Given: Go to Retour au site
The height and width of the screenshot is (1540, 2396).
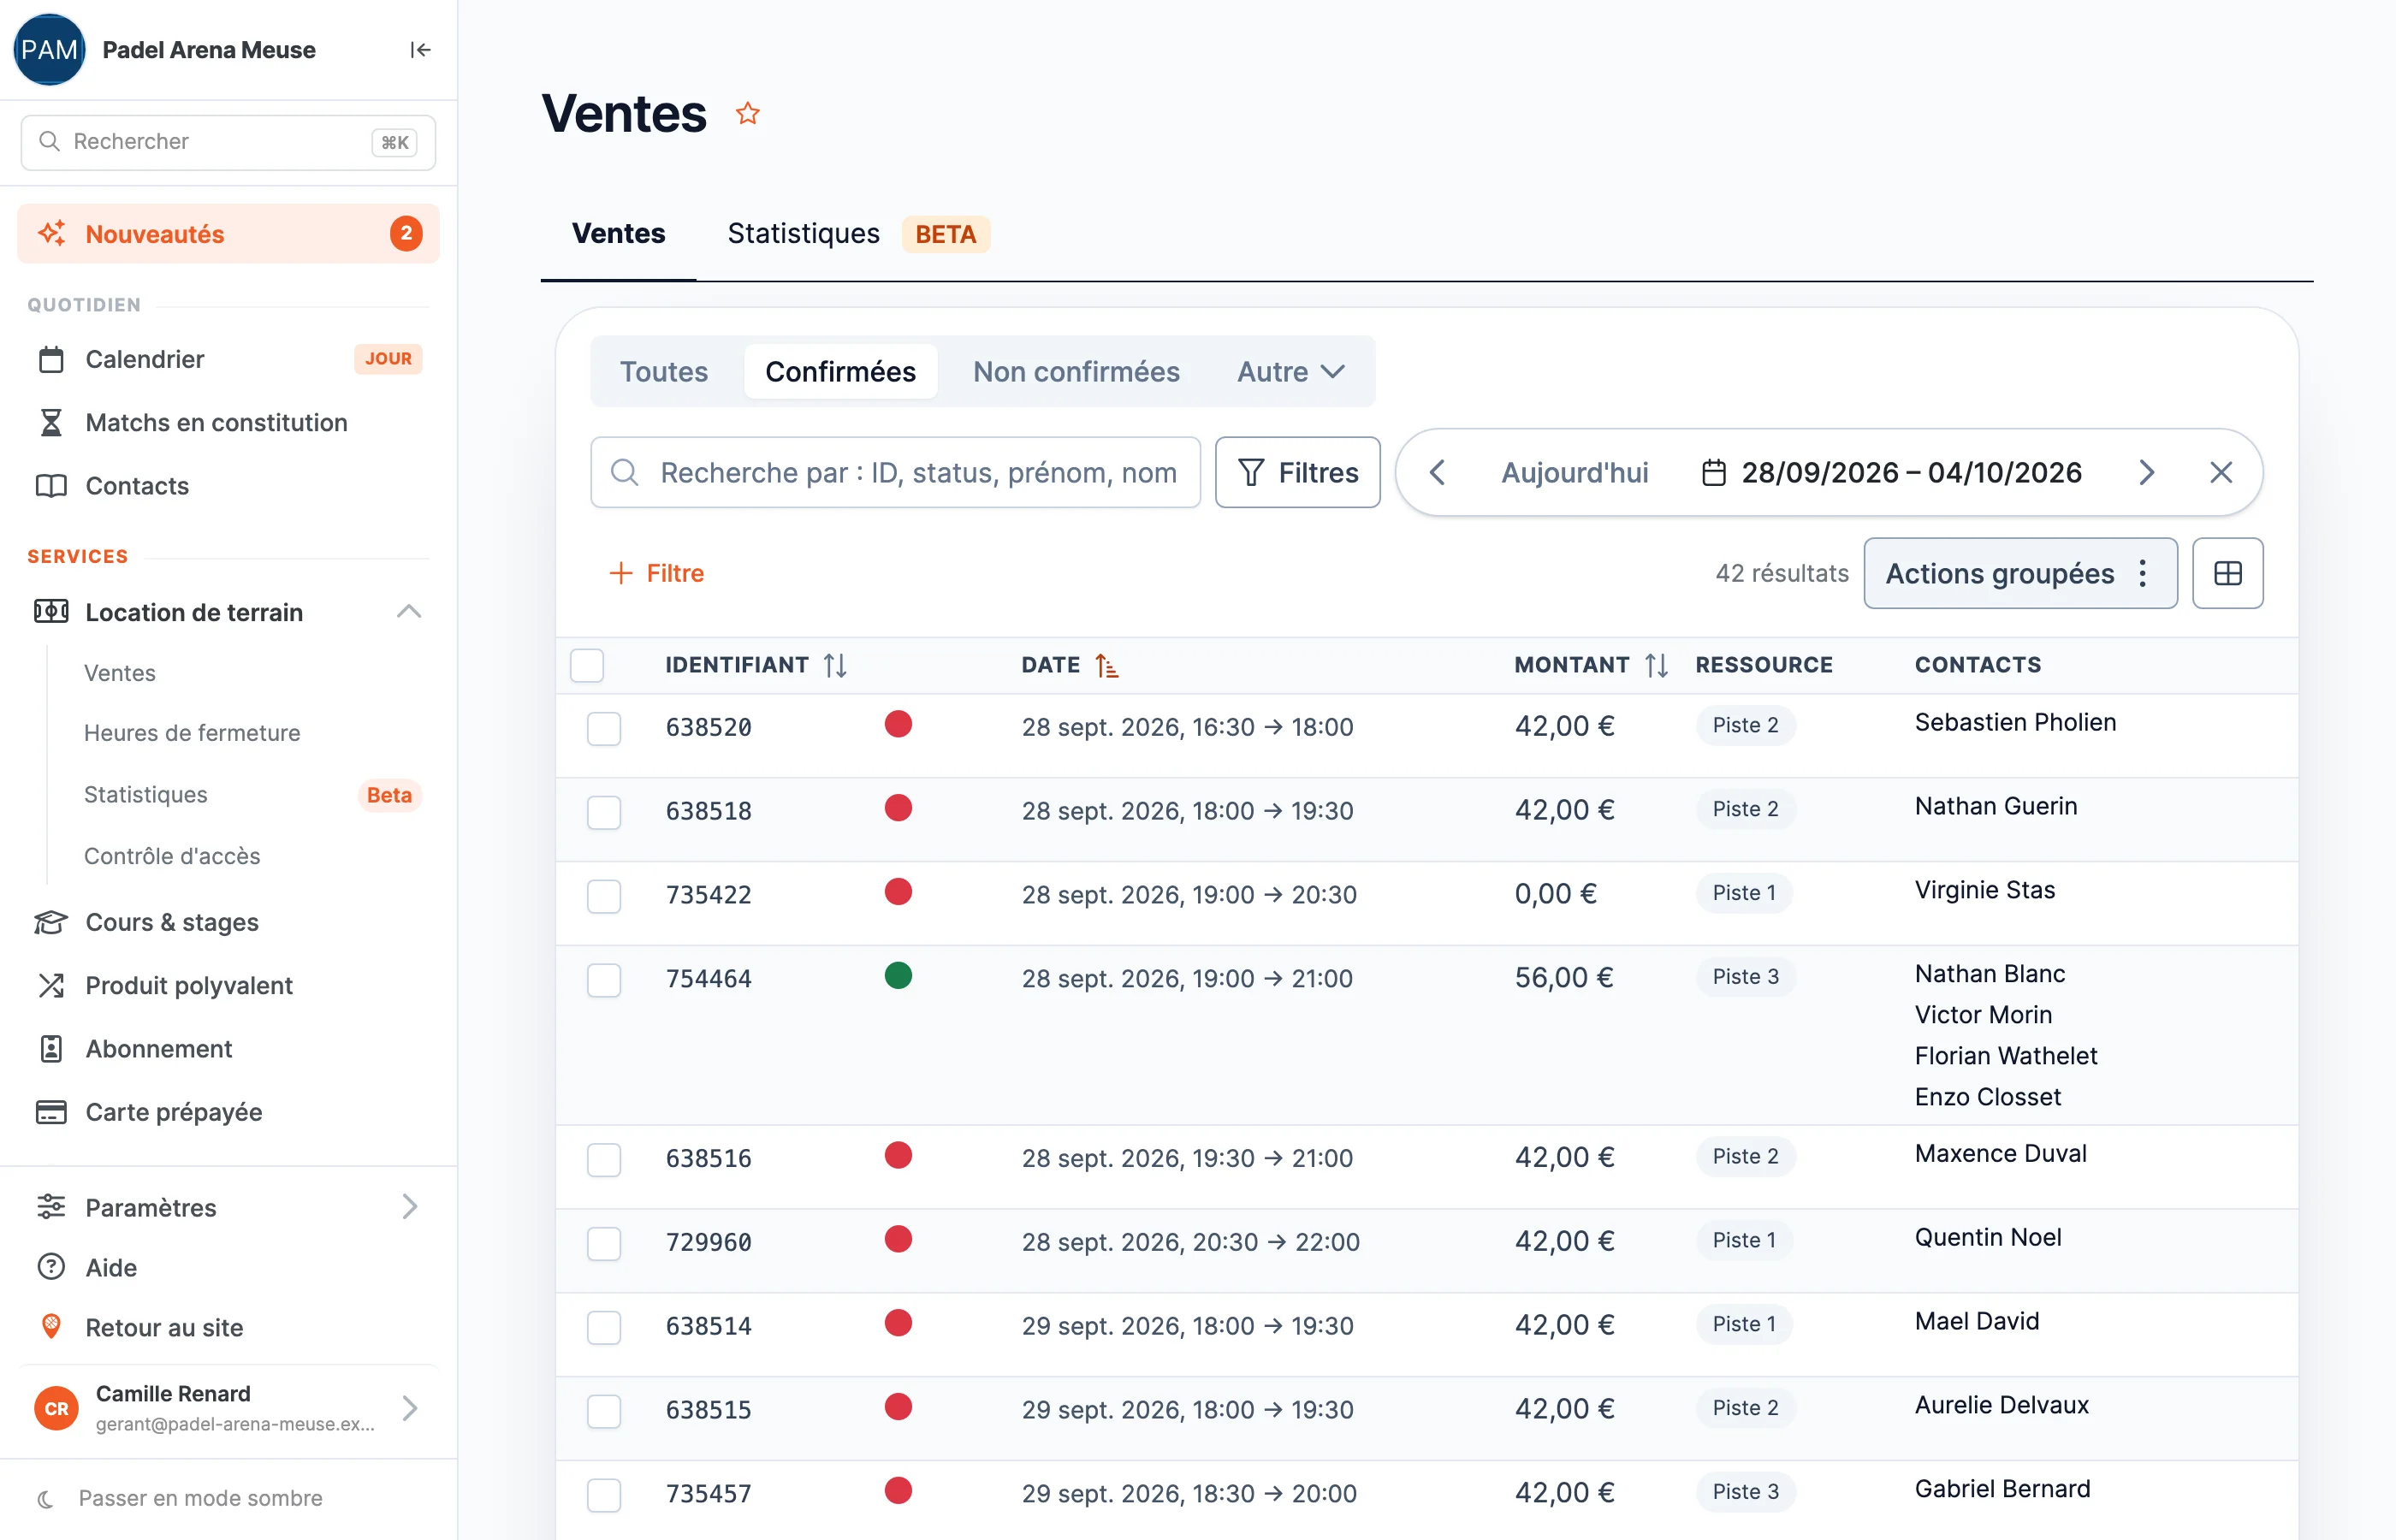Looking at the screenshot, I should tap(228, 1328).
